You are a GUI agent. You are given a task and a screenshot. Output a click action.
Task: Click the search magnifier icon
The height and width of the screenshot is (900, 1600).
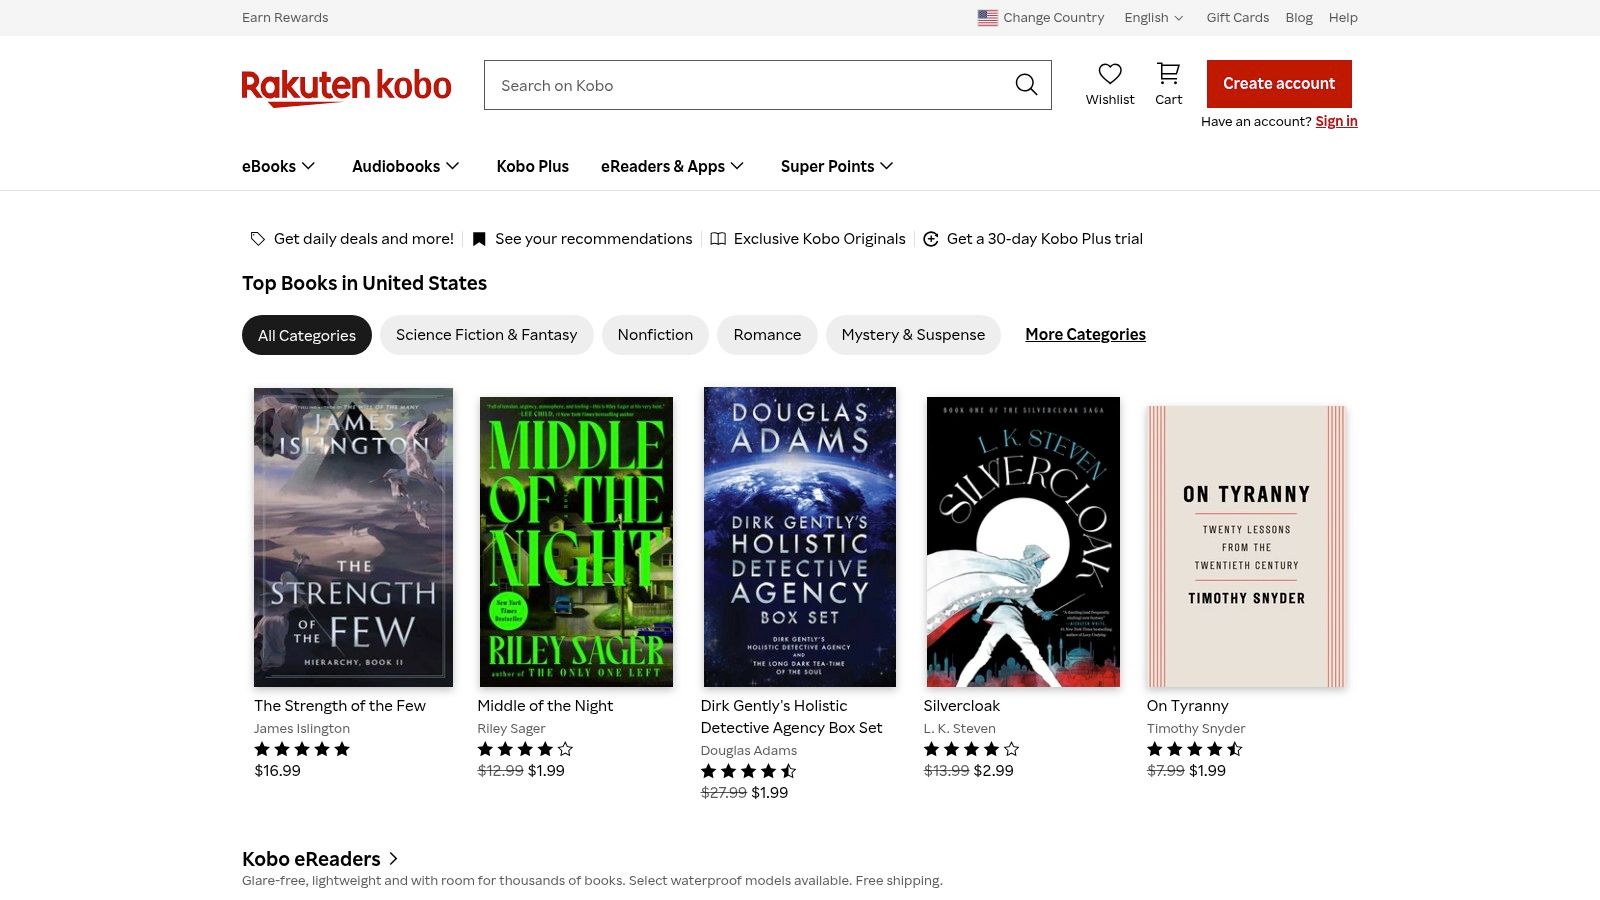(1026, 85)
